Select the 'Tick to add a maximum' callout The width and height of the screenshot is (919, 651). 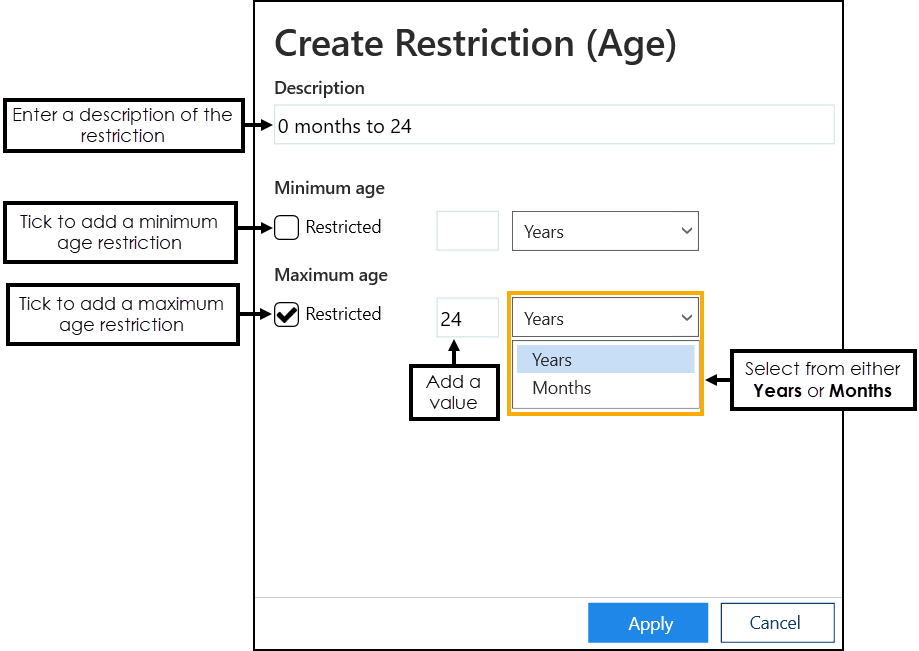pos(122,314)
